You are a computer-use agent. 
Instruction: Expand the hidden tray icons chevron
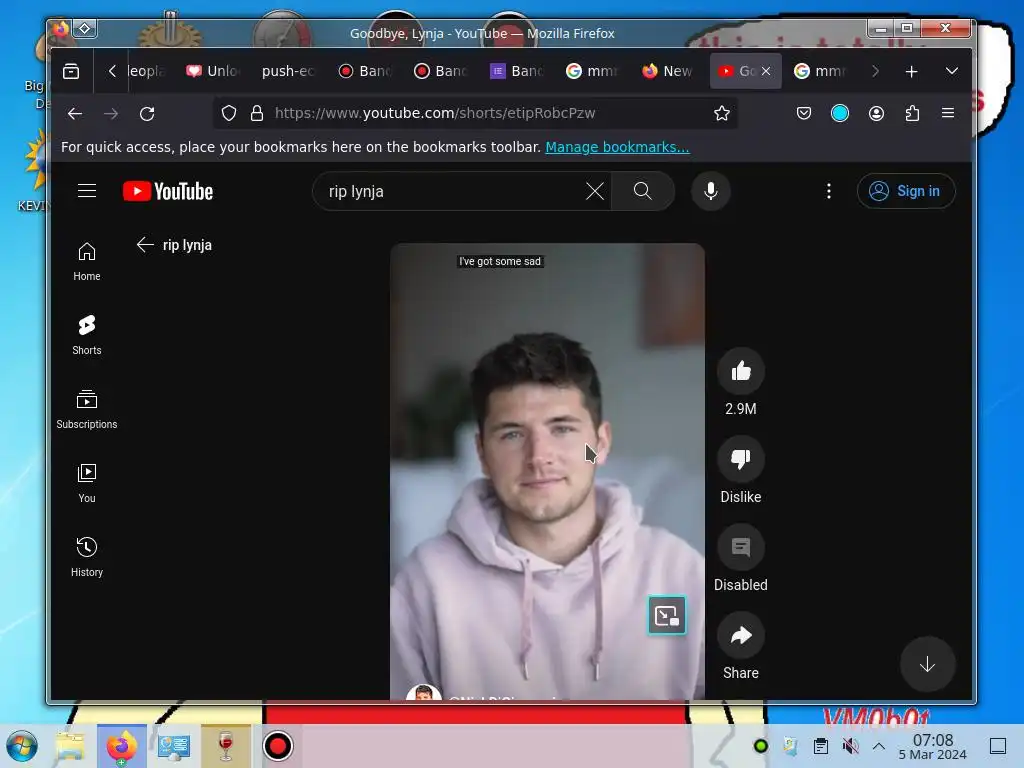(879, 746)
